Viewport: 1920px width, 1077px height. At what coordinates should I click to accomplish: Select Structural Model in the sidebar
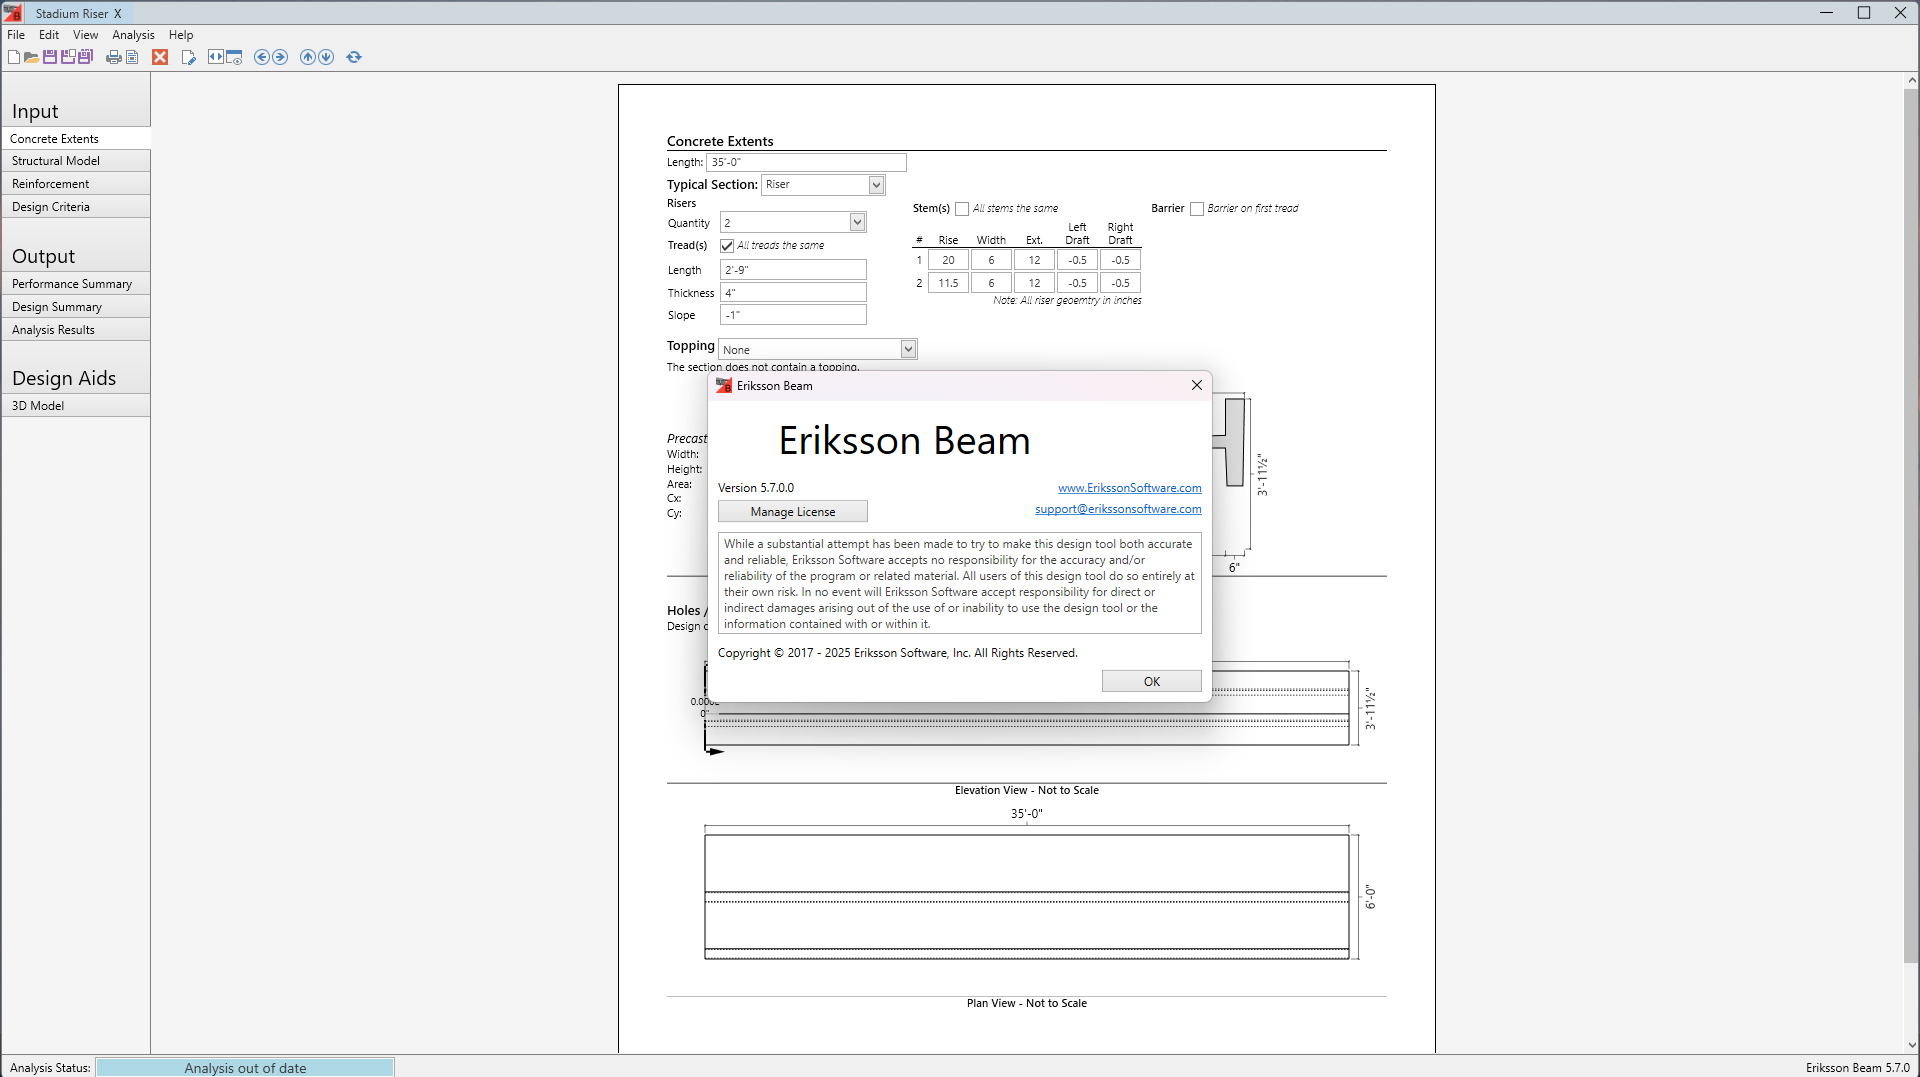pos(76,161)
